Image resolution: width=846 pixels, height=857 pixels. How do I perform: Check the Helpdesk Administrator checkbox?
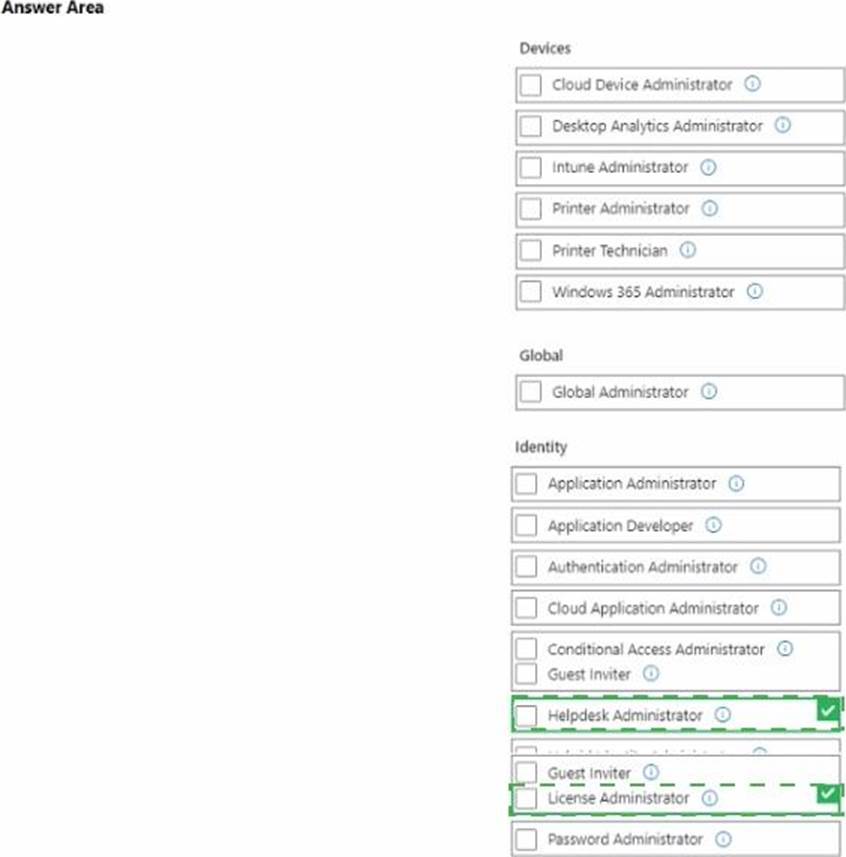click(x=527, y=716)
